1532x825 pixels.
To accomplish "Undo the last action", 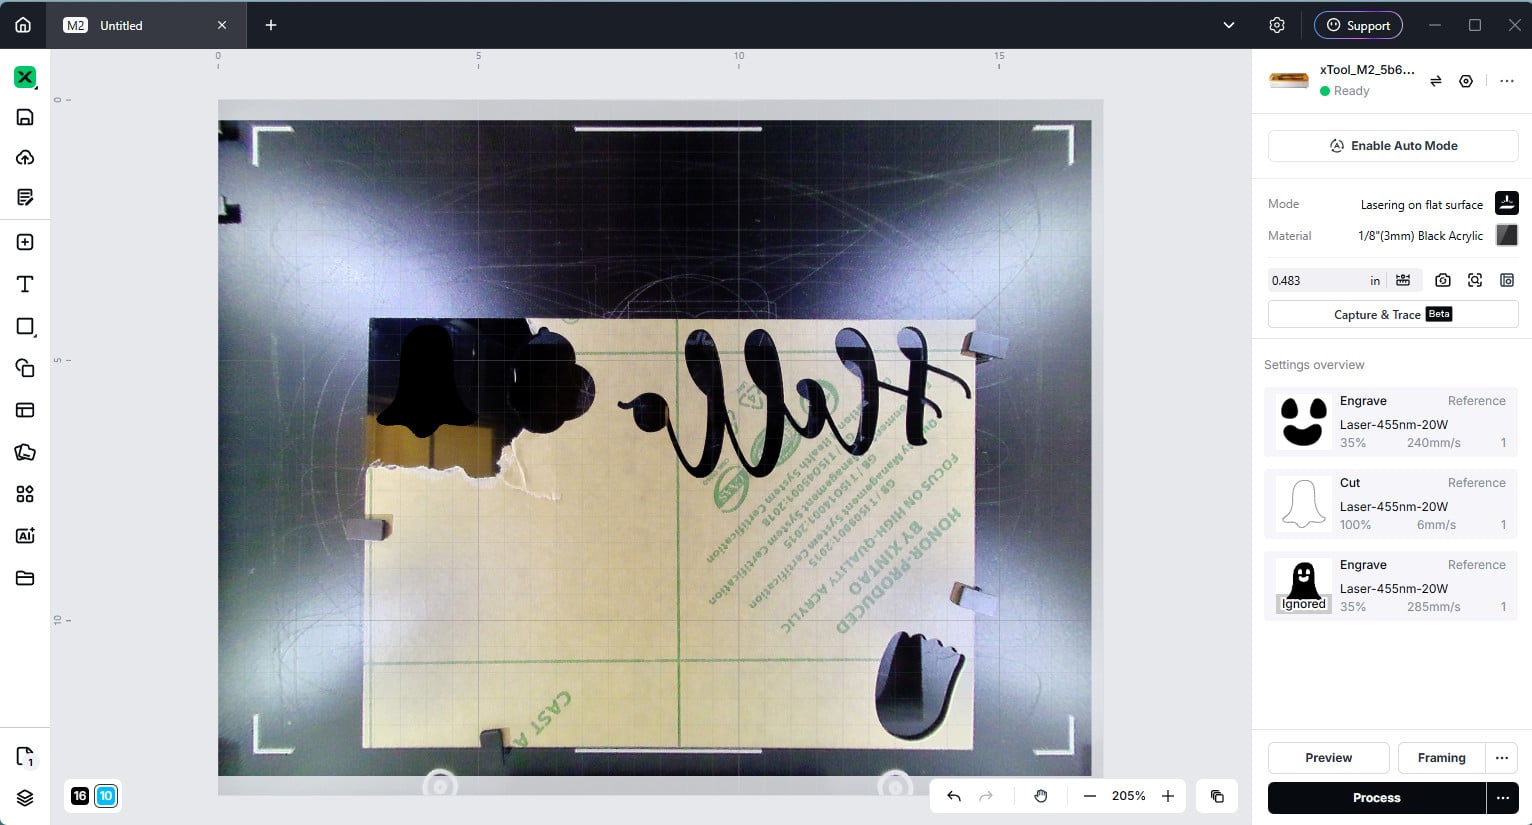I will (x=954, y=796).
